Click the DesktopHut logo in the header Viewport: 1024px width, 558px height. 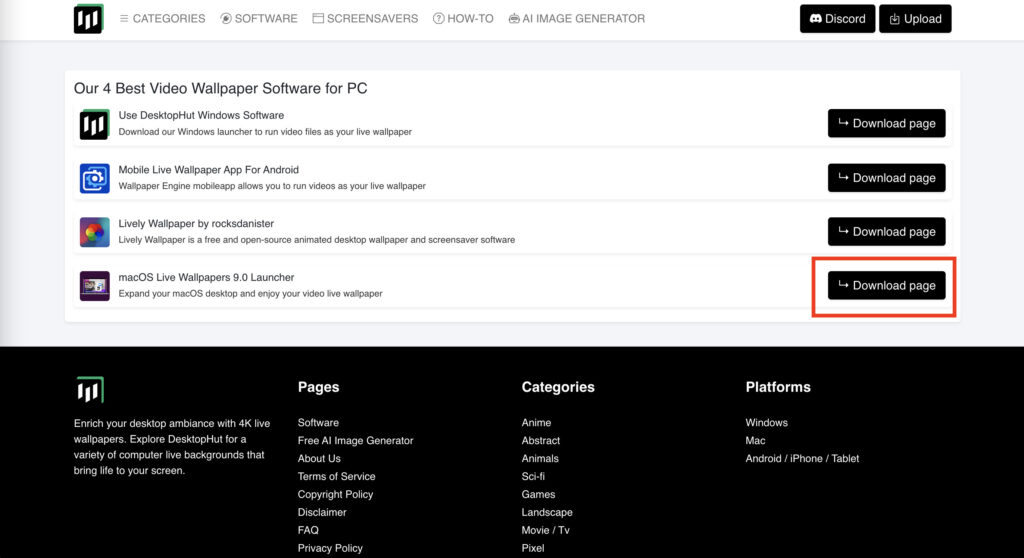(89, 18)
